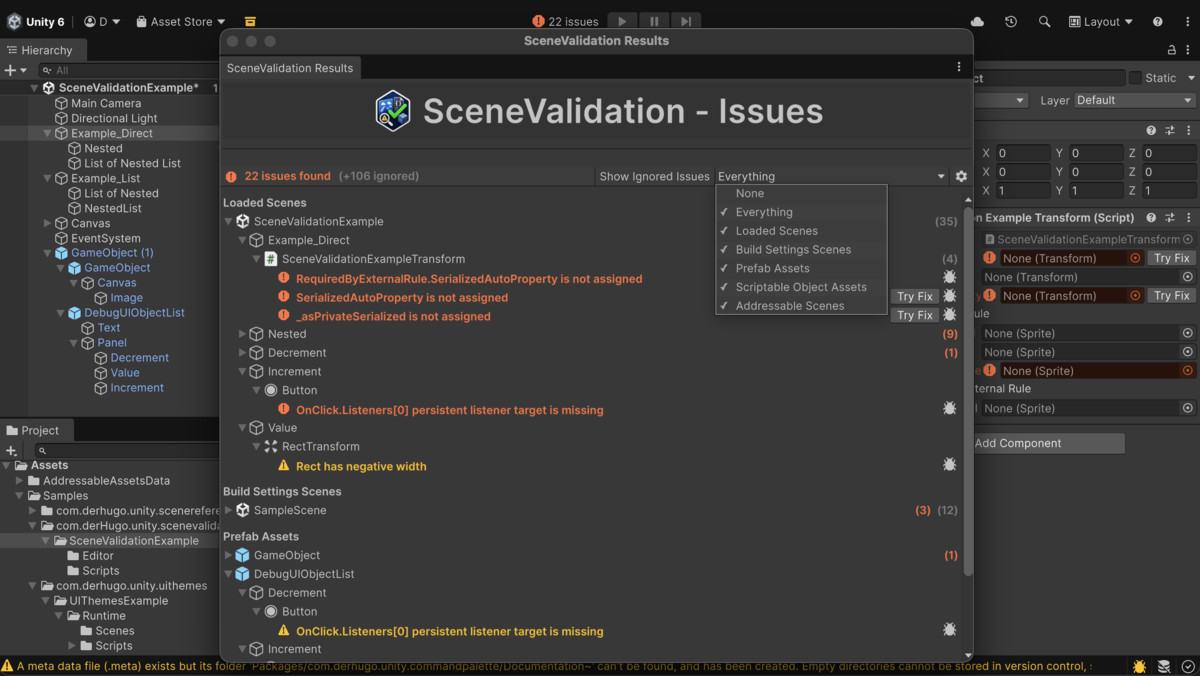This screenshot has width=1200, height=676.
Task: Click the plus icon in the Hierarchy panel
Action: pyautogui.click(x=10, y=70)
